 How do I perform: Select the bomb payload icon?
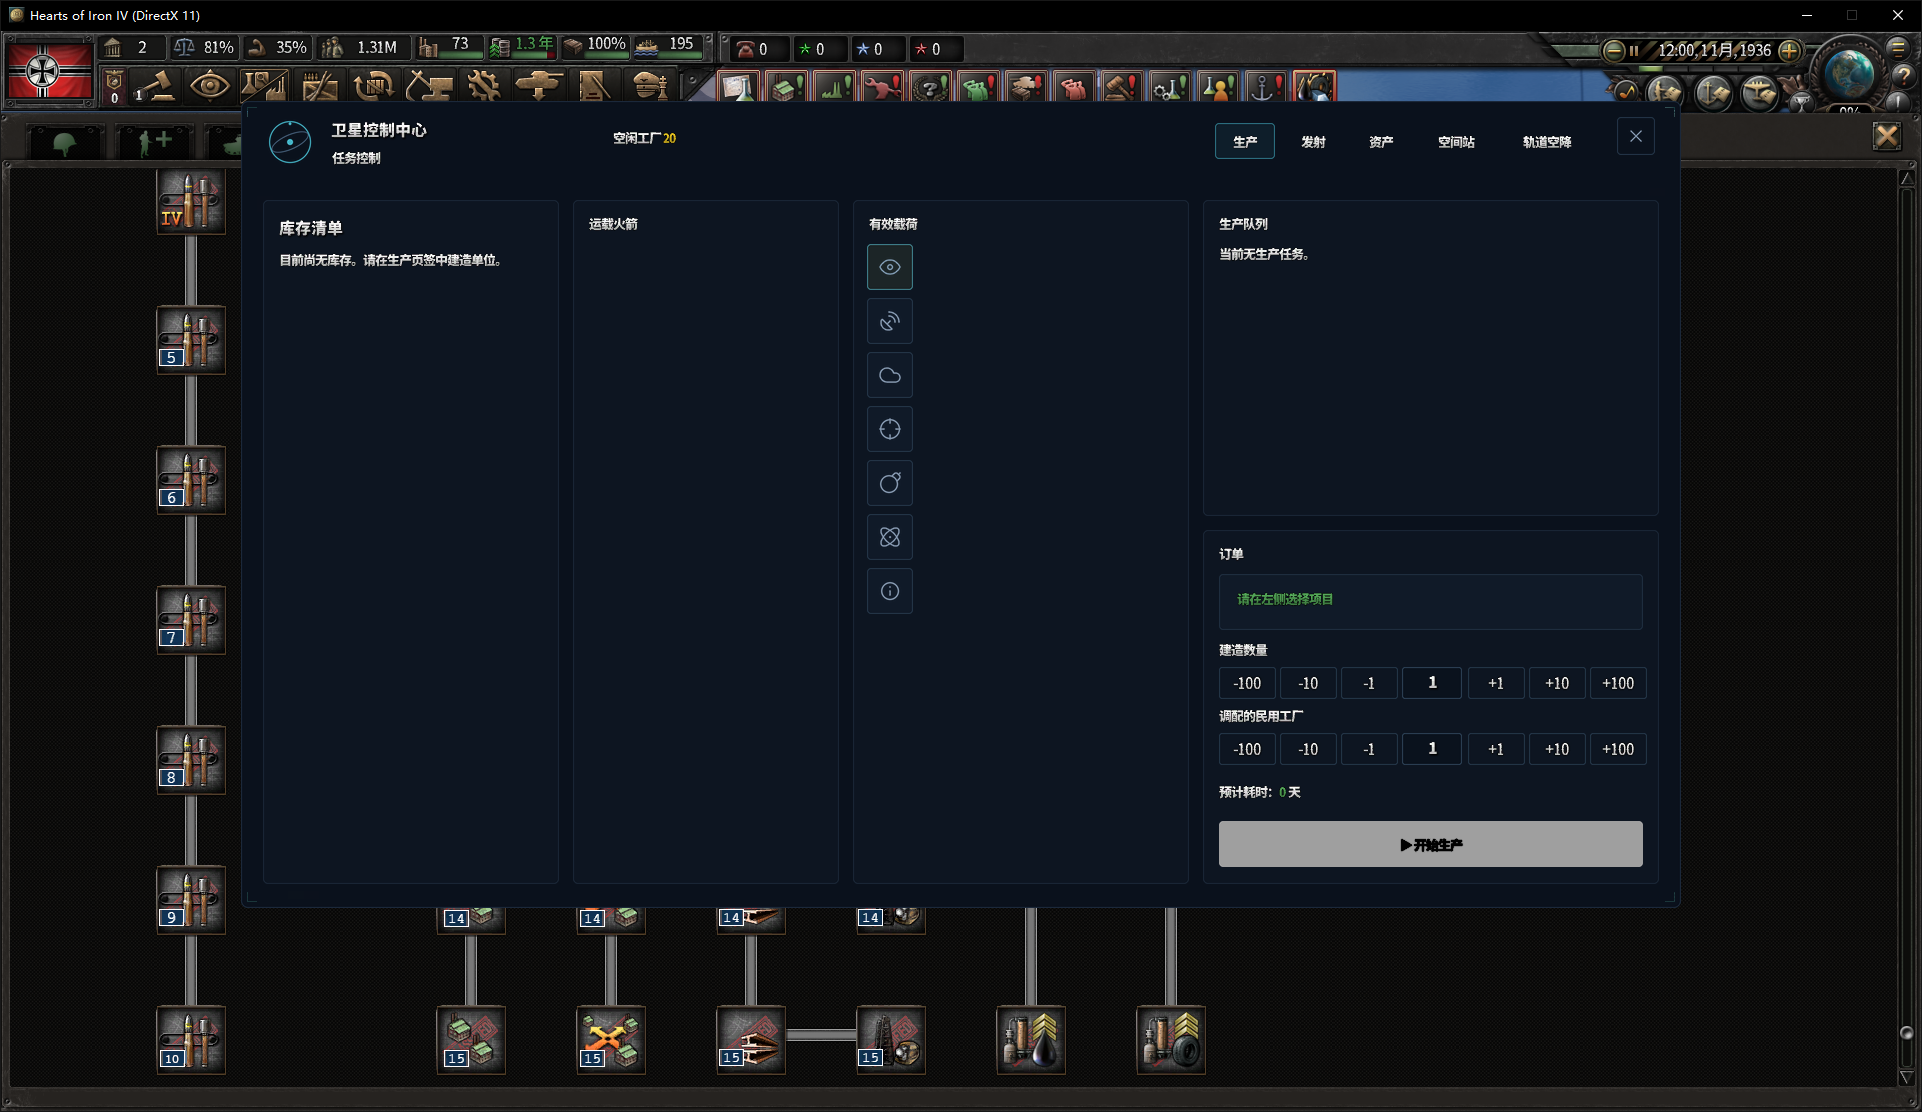click(x=890, y=483)
